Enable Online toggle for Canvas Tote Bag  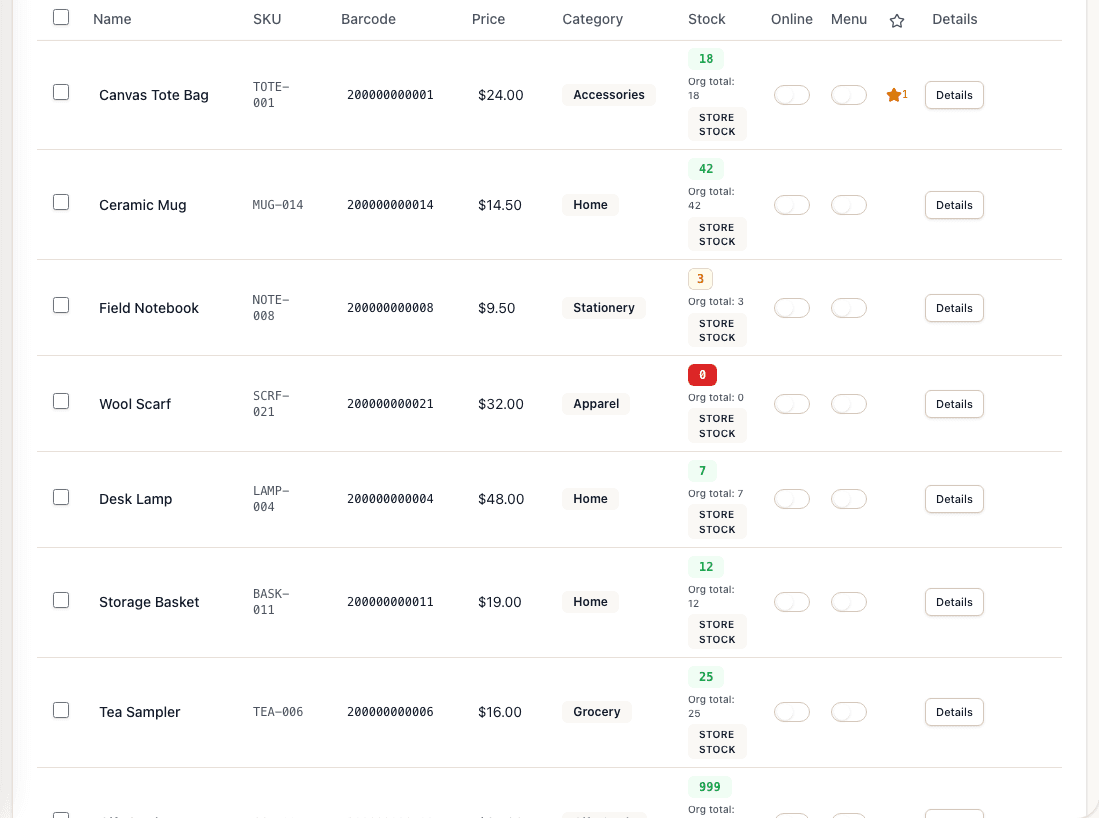tap(792, 95)
